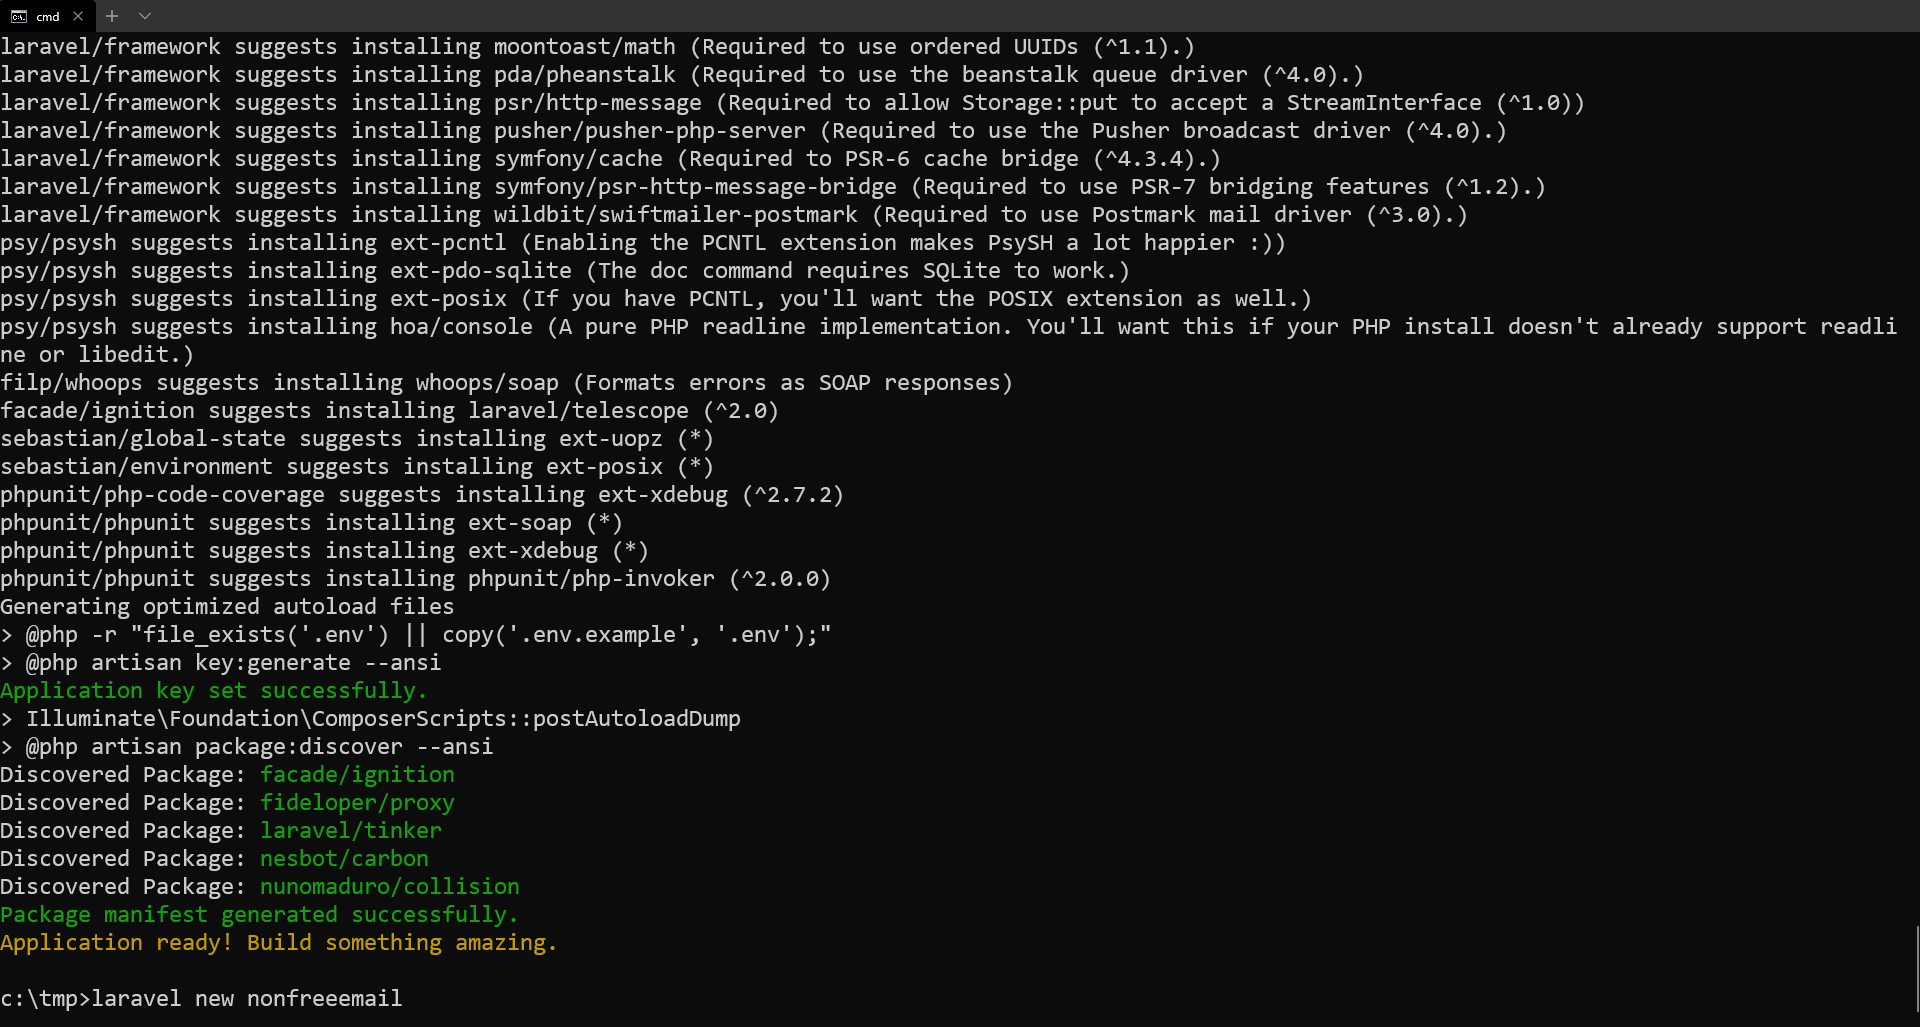
Task: Click the cmd icon on the tab
Action: (18, 16)
